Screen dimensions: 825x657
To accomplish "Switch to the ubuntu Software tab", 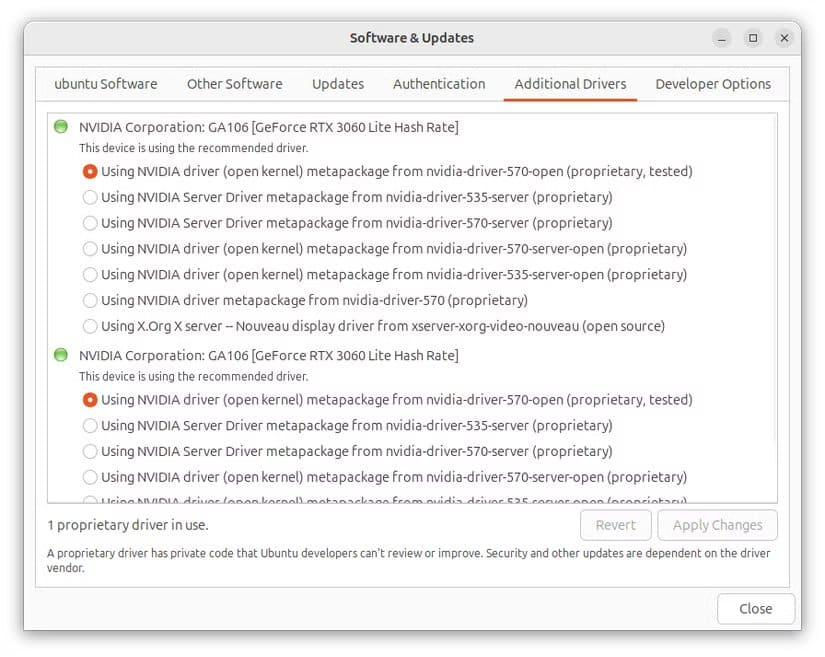I will point(106,84).
